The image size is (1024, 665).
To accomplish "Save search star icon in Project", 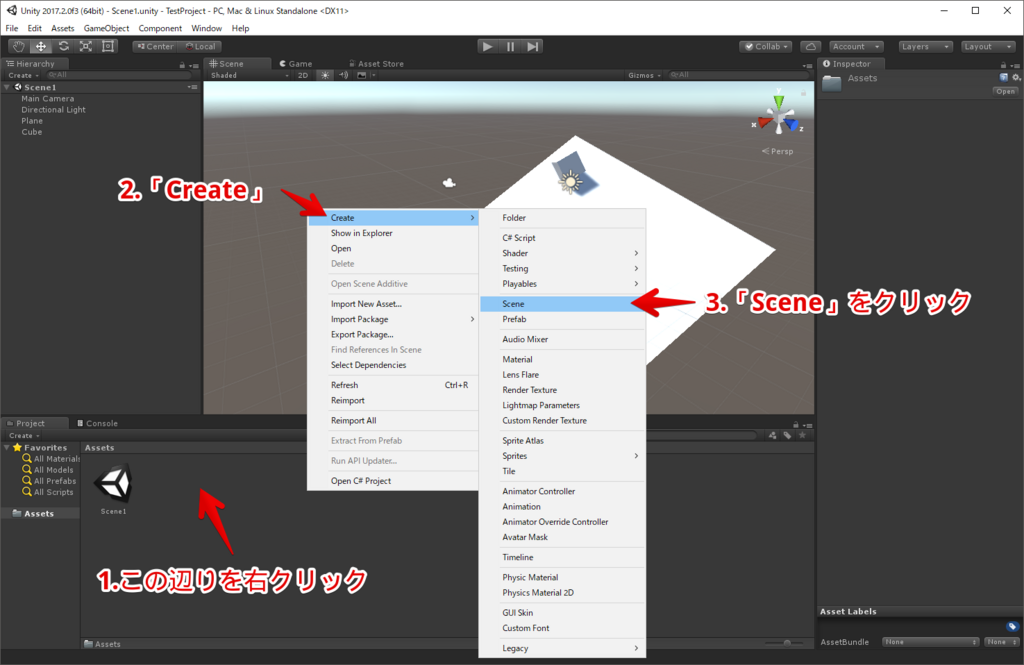I will click(803, 435).
